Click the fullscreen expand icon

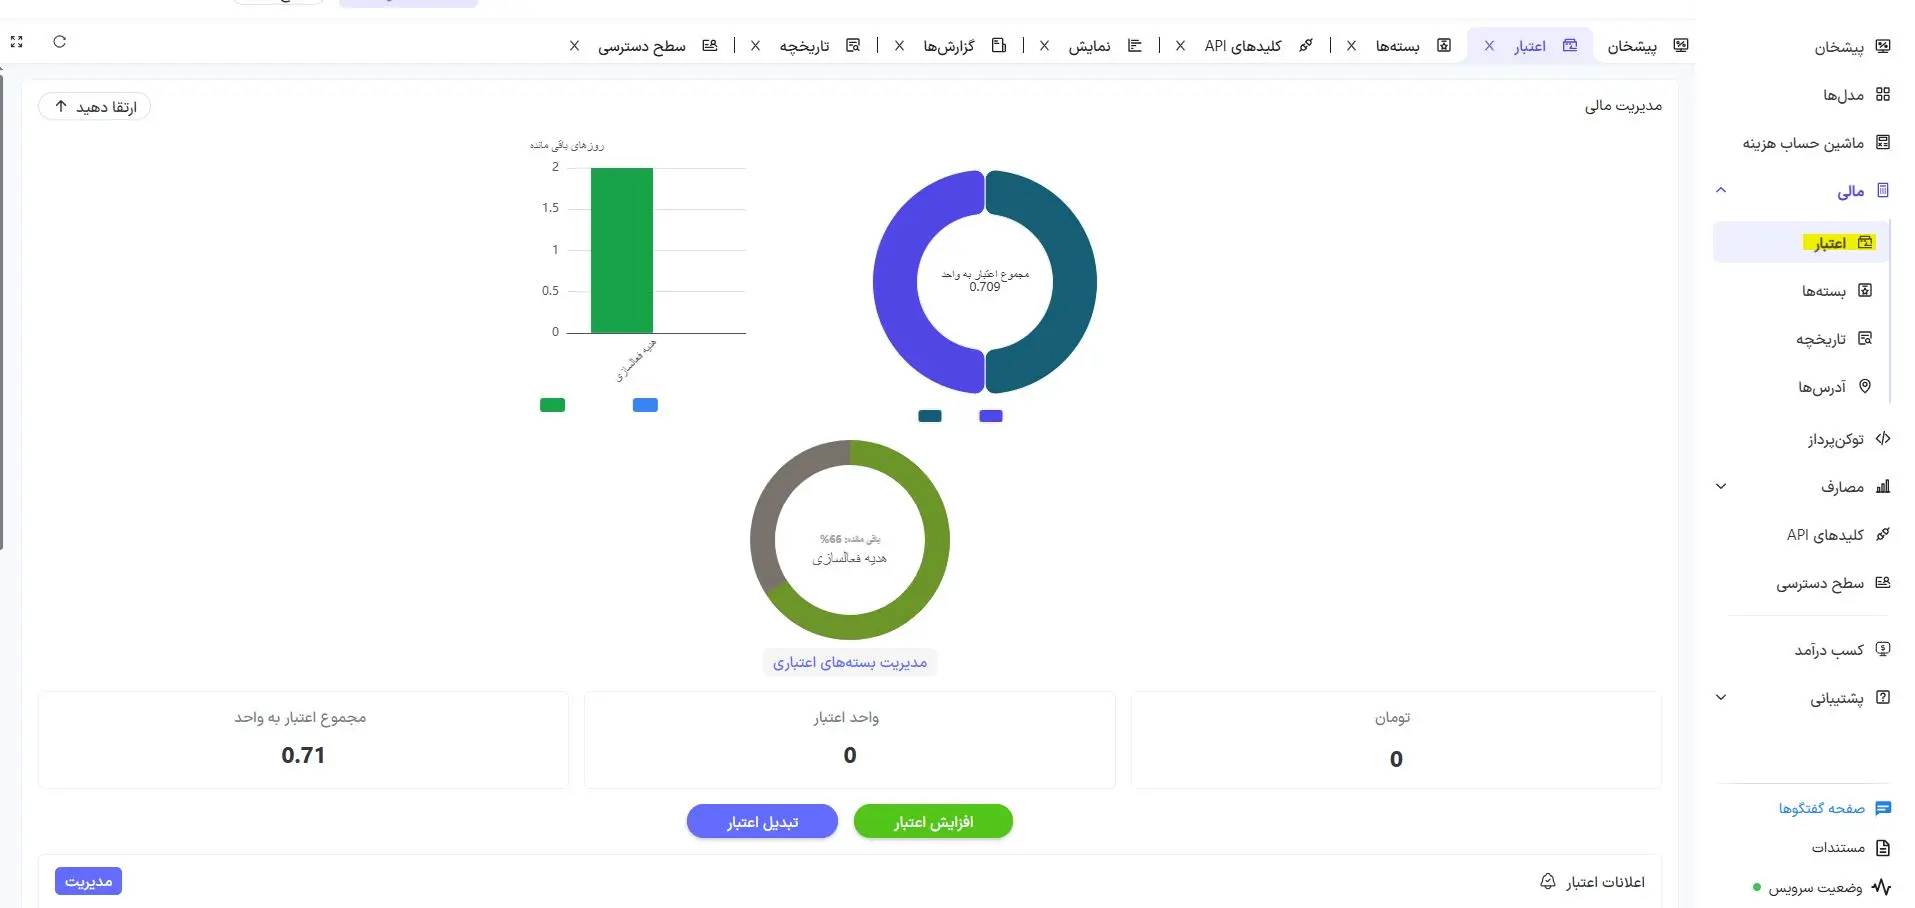16,42
